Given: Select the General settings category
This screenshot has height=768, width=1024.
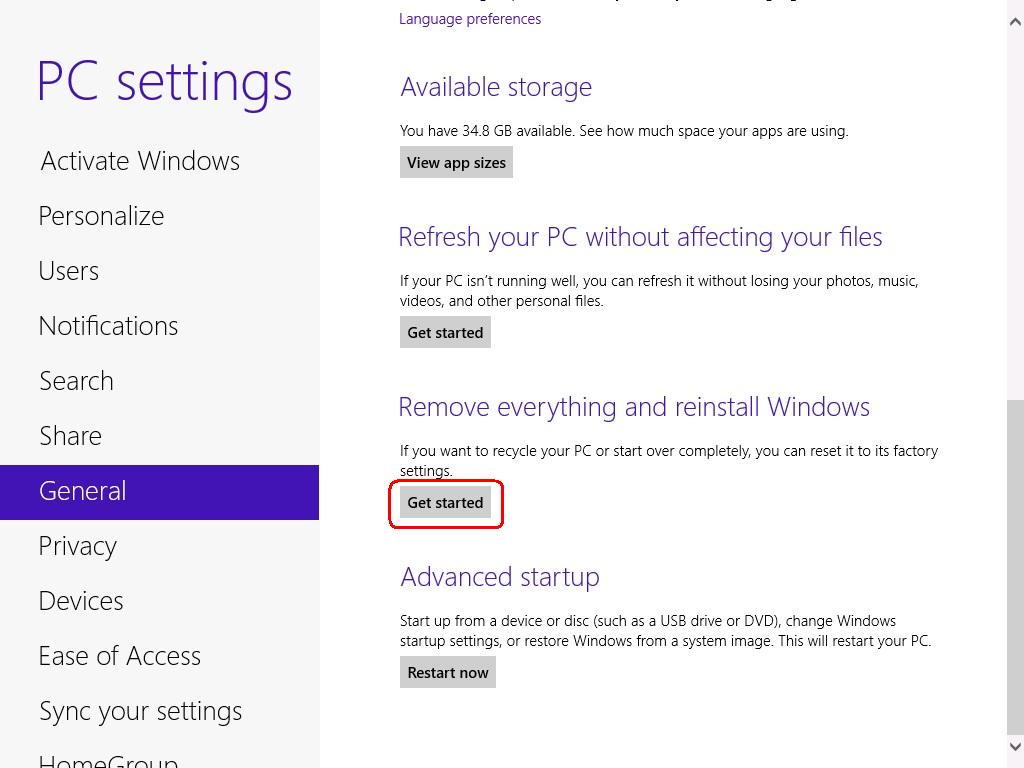Looking at the screenshot, I should pos(82,491).
